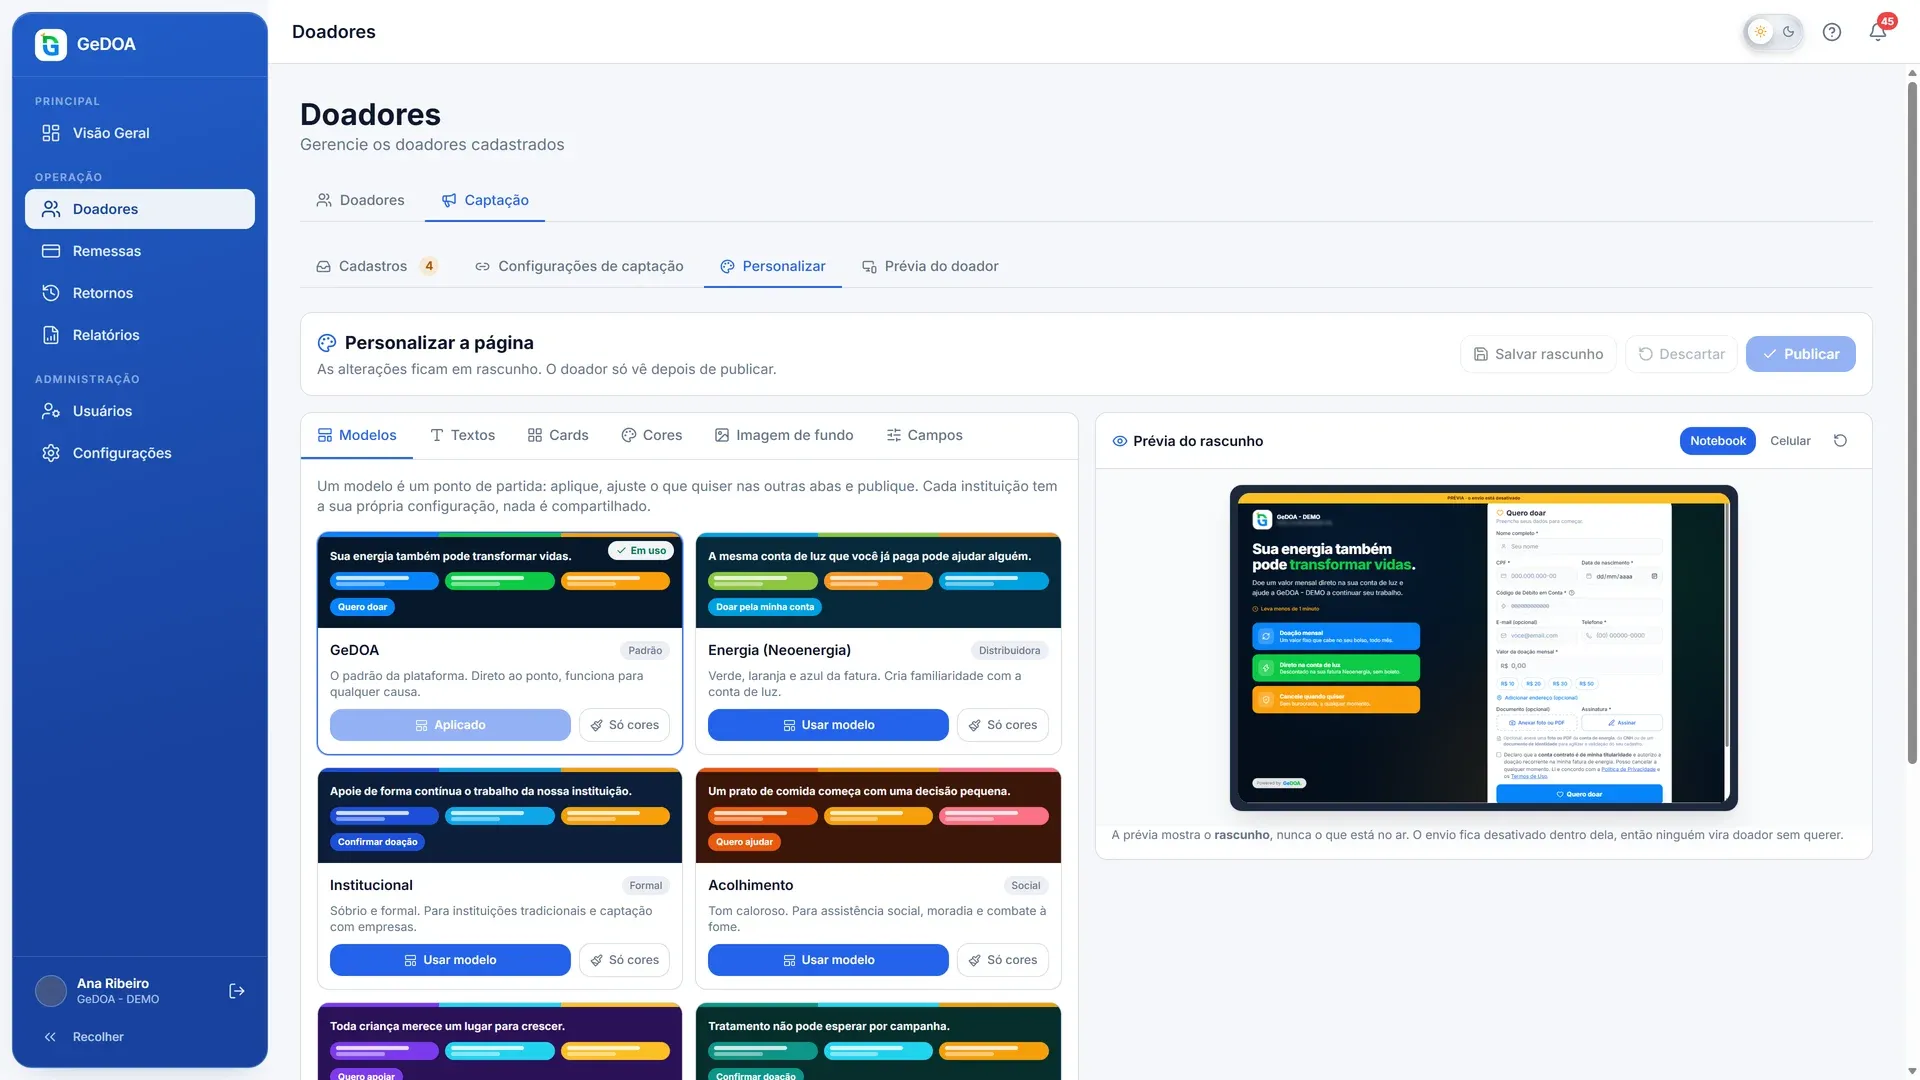Switch to the Campos tab
Screen dimensions: 1920x1080
(x=924, y=435)
